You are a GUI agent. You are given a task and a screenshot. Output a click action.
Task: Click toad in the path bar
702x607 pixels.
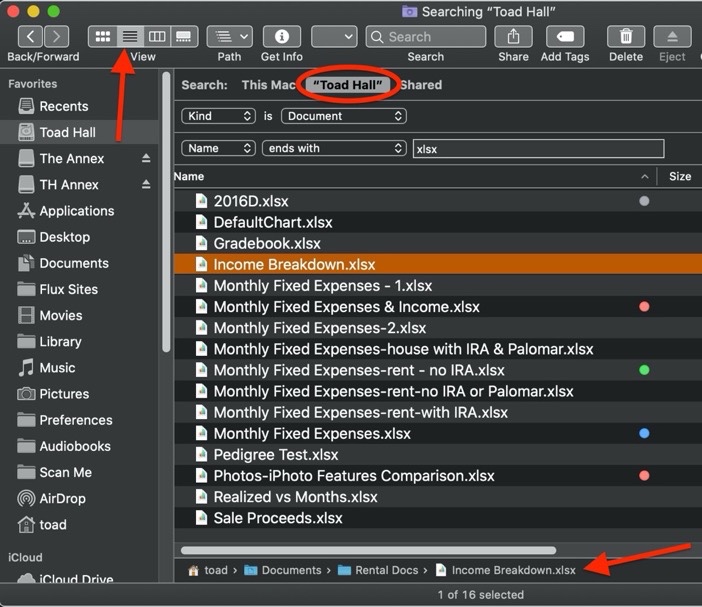pyautogui.click(x=216, y=570)
